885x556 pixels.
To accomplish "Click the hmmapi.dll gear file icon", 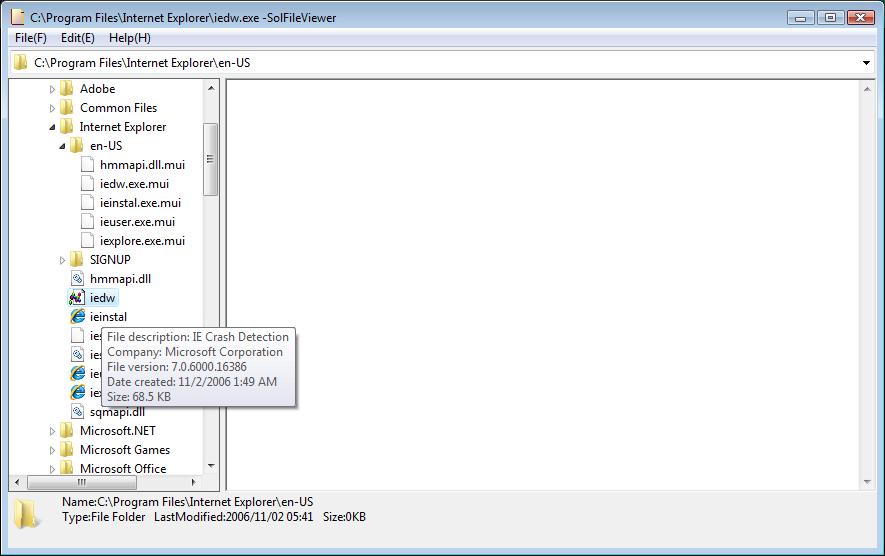I will coord(77,278).
